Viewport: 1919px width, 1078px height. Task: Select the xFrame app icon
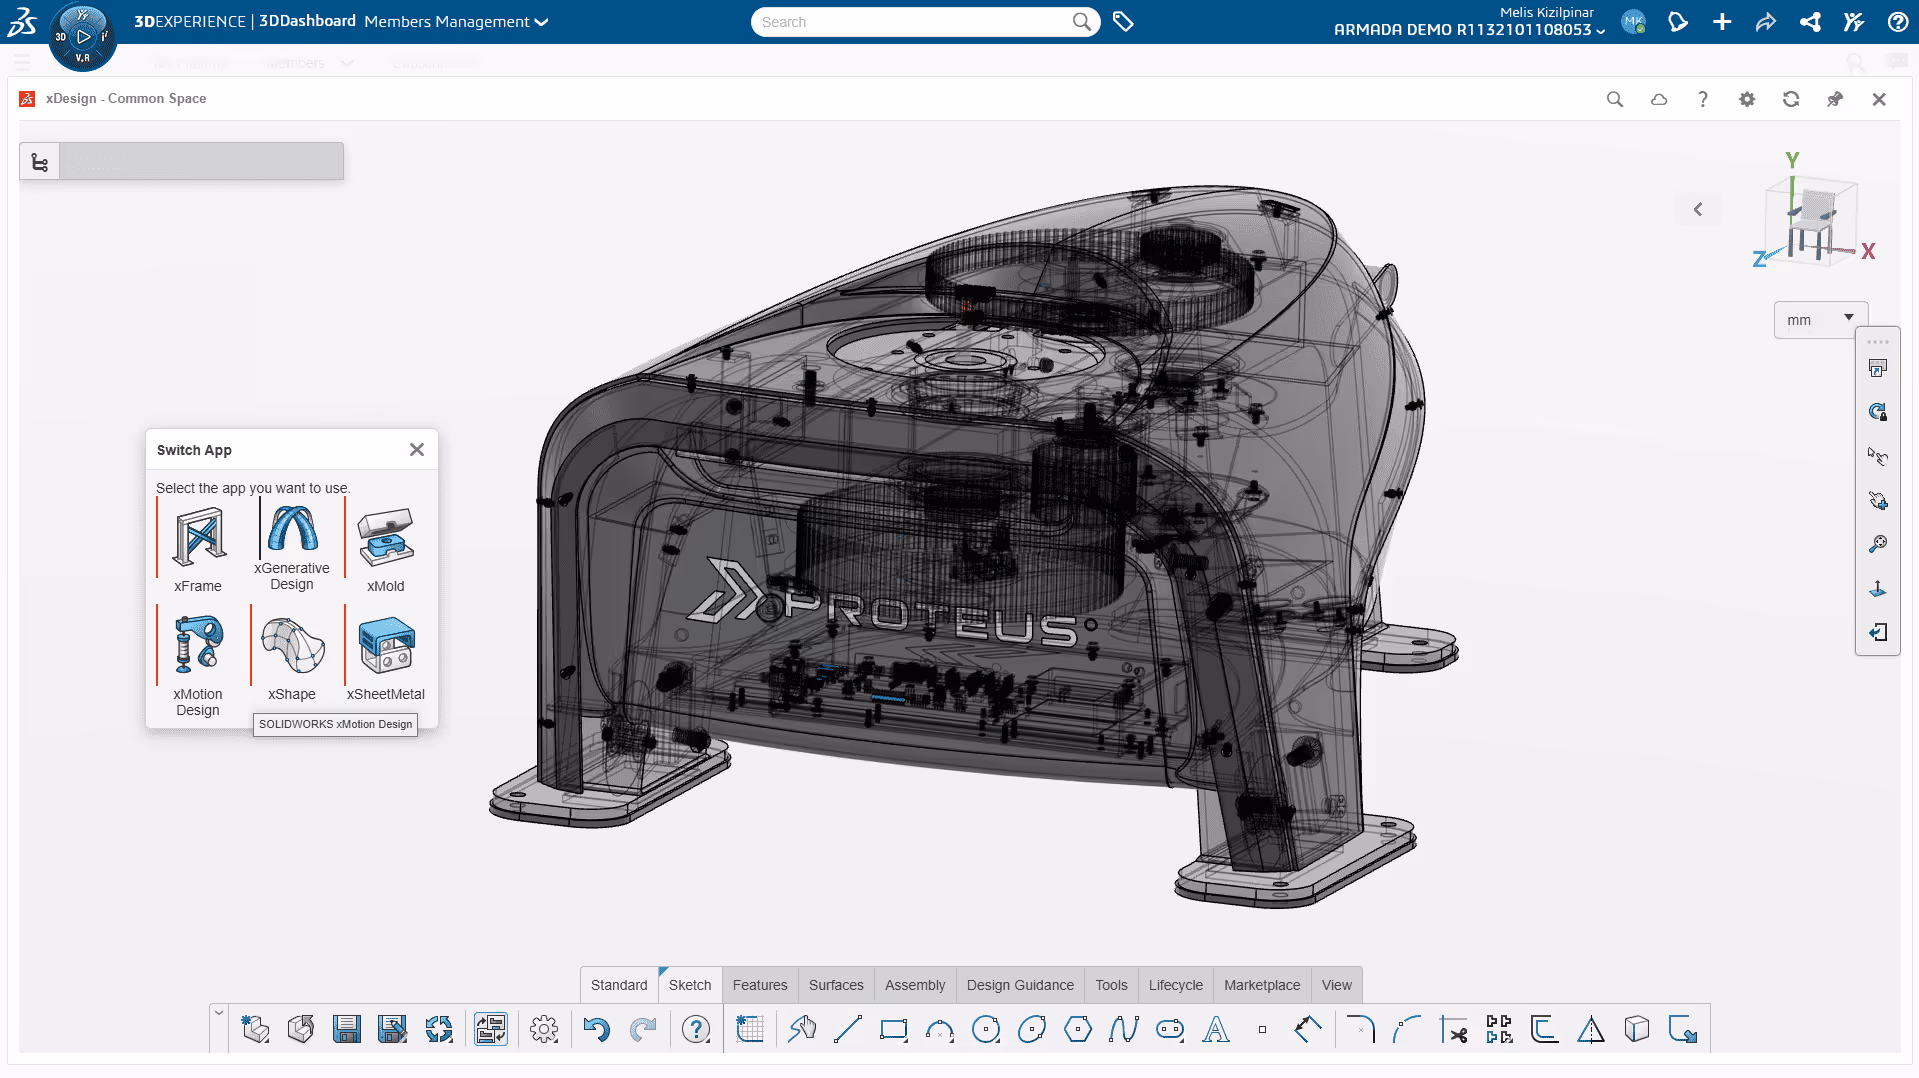[198, 538]
